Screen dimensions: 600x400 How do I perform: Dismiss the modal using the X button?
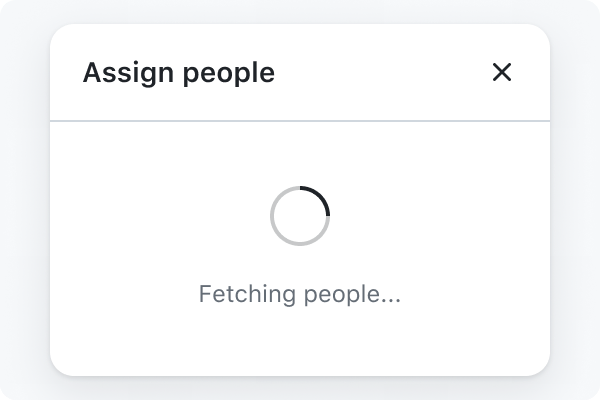502,72
